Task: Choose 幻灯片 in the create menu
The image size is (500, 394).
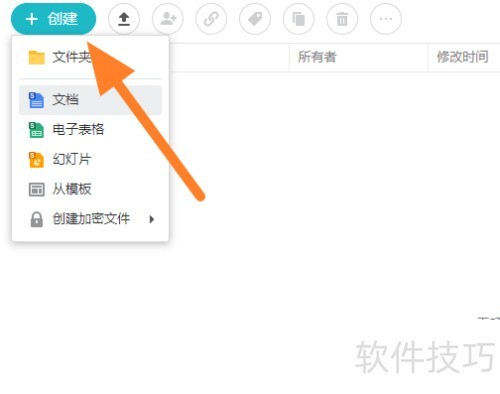Action: click(x=90, y=159)
